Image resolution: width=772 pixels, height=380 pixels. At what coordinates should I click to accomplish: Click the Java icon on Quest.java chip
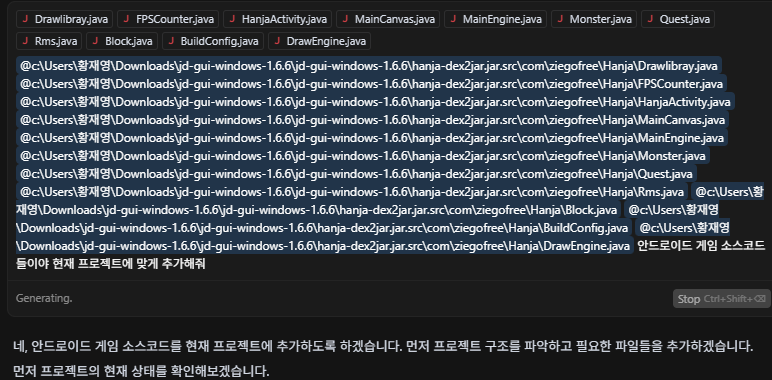650,19
